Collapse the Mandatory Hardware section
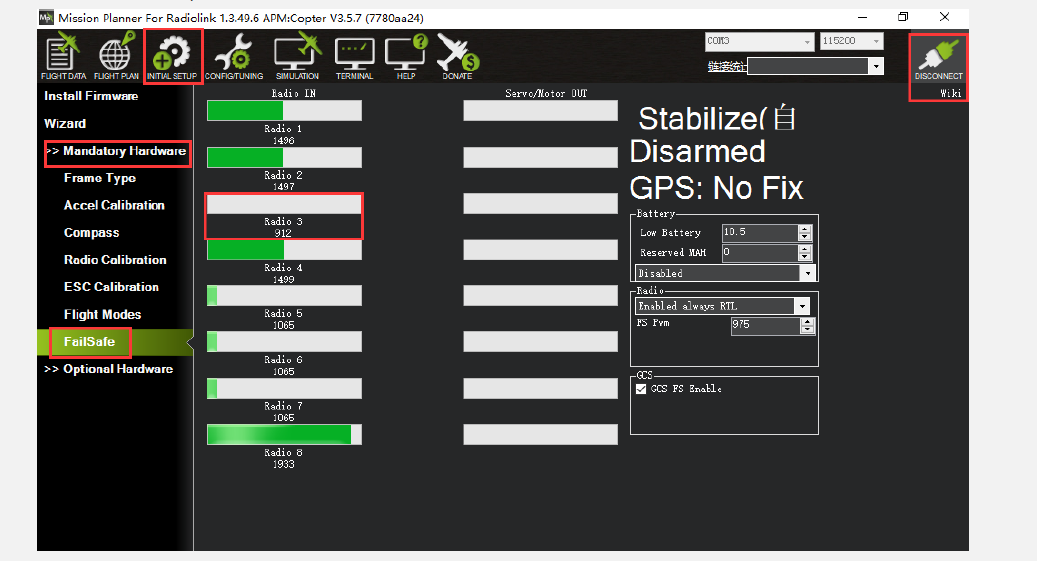Viewport: 1037px width, 561px height. click(x=116, y=151)
